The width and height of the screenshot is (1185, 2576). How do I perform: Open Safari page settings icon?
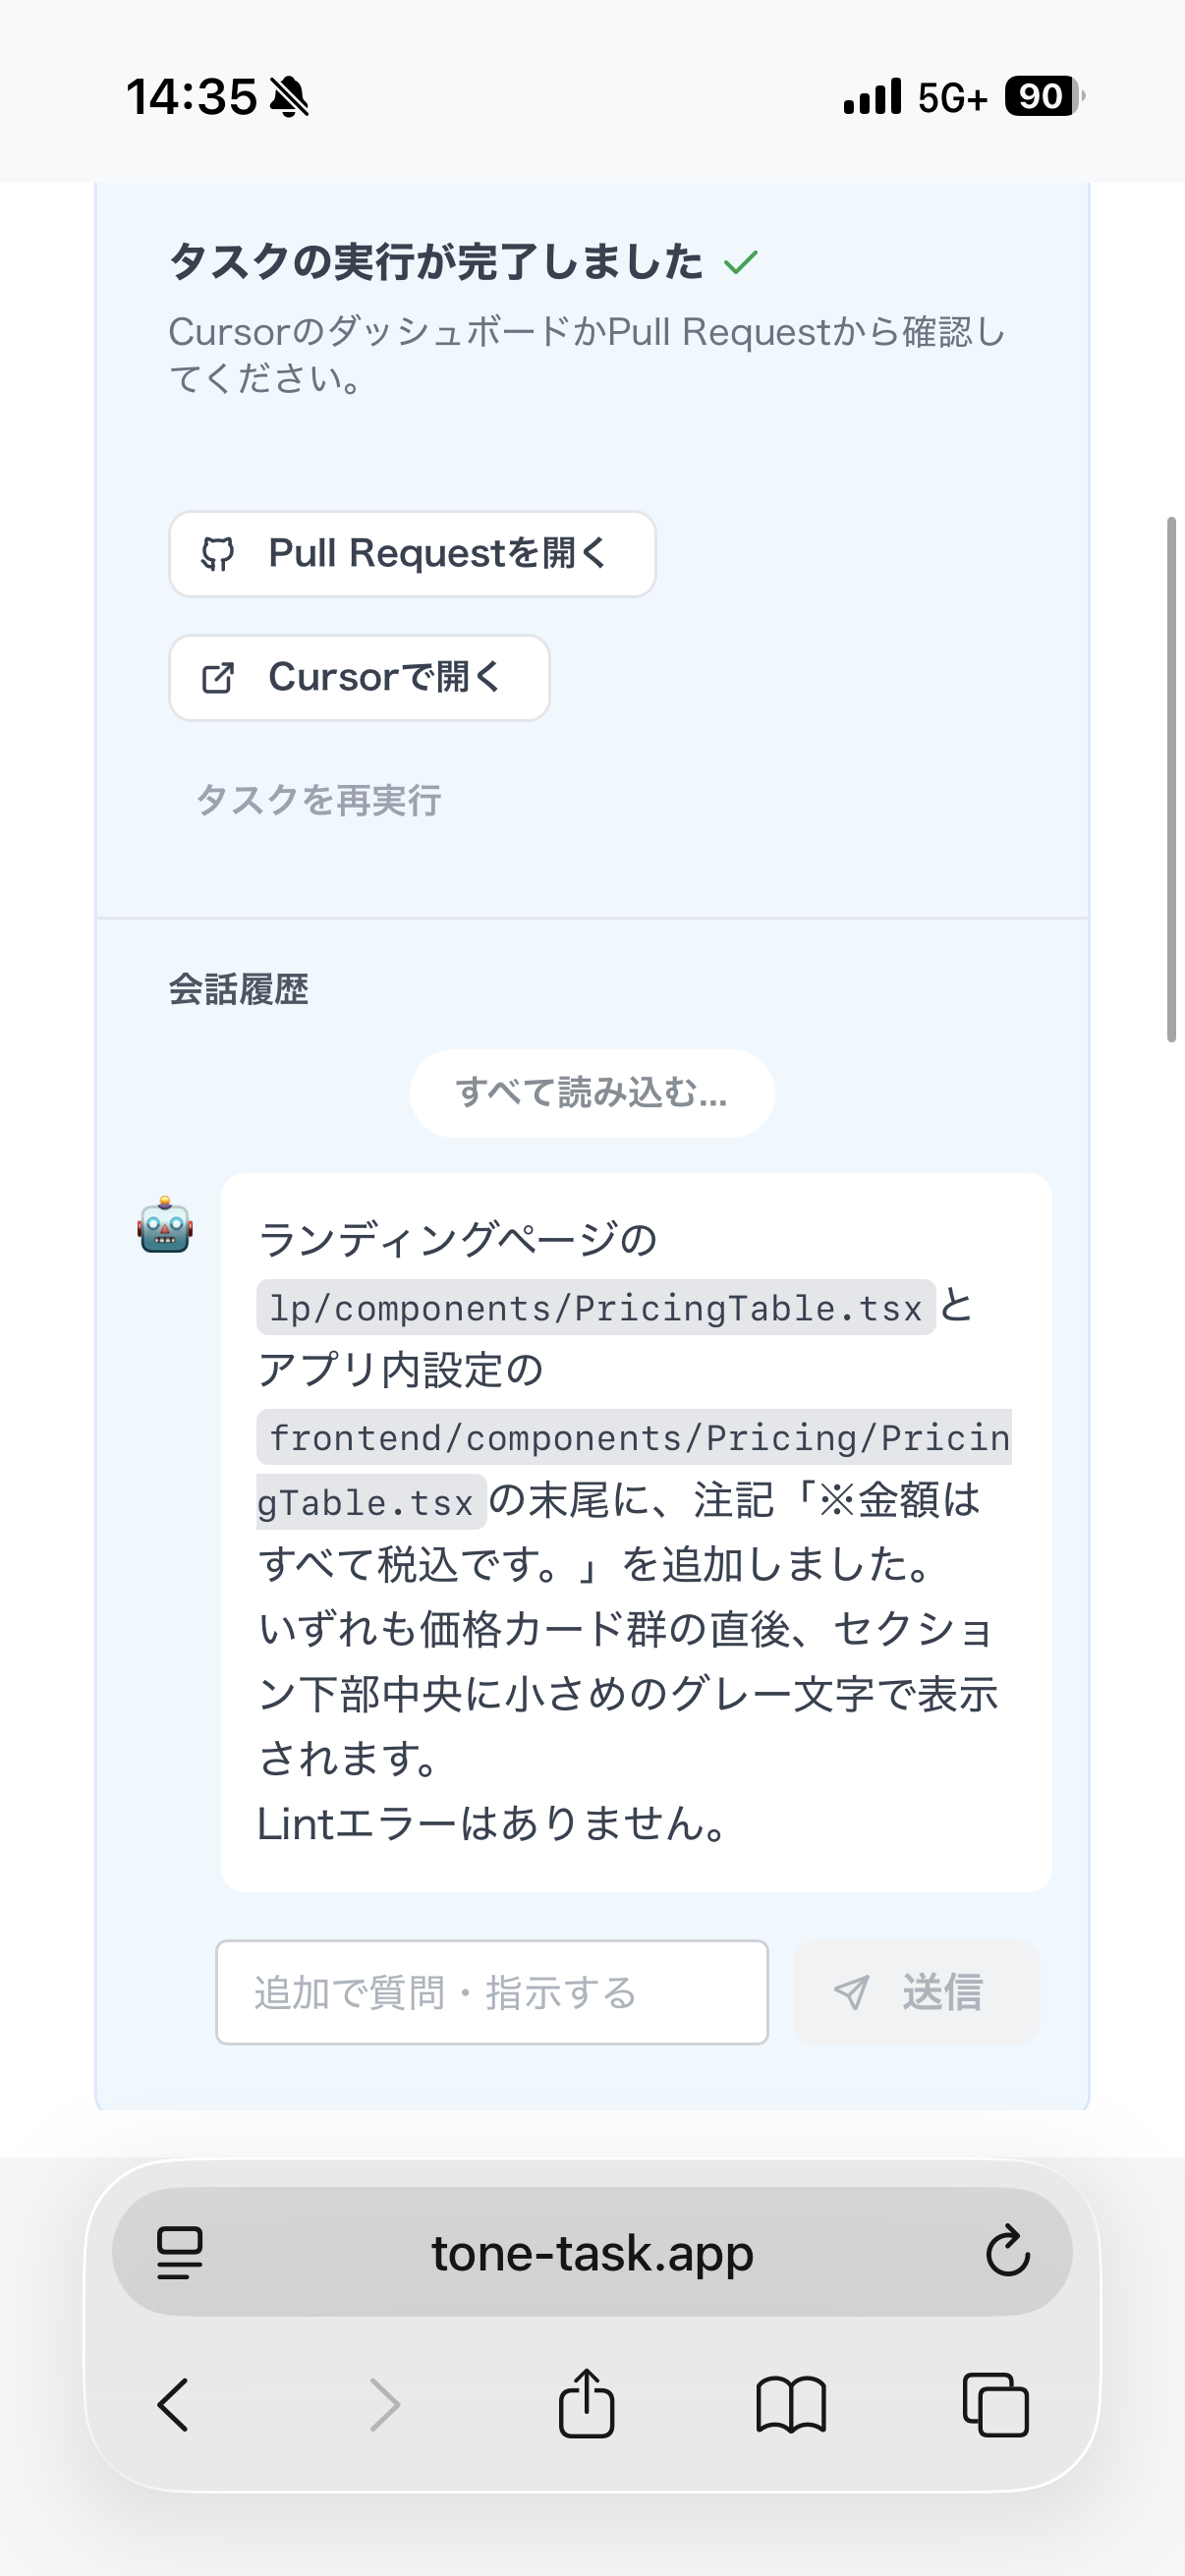coord(180,2252)
